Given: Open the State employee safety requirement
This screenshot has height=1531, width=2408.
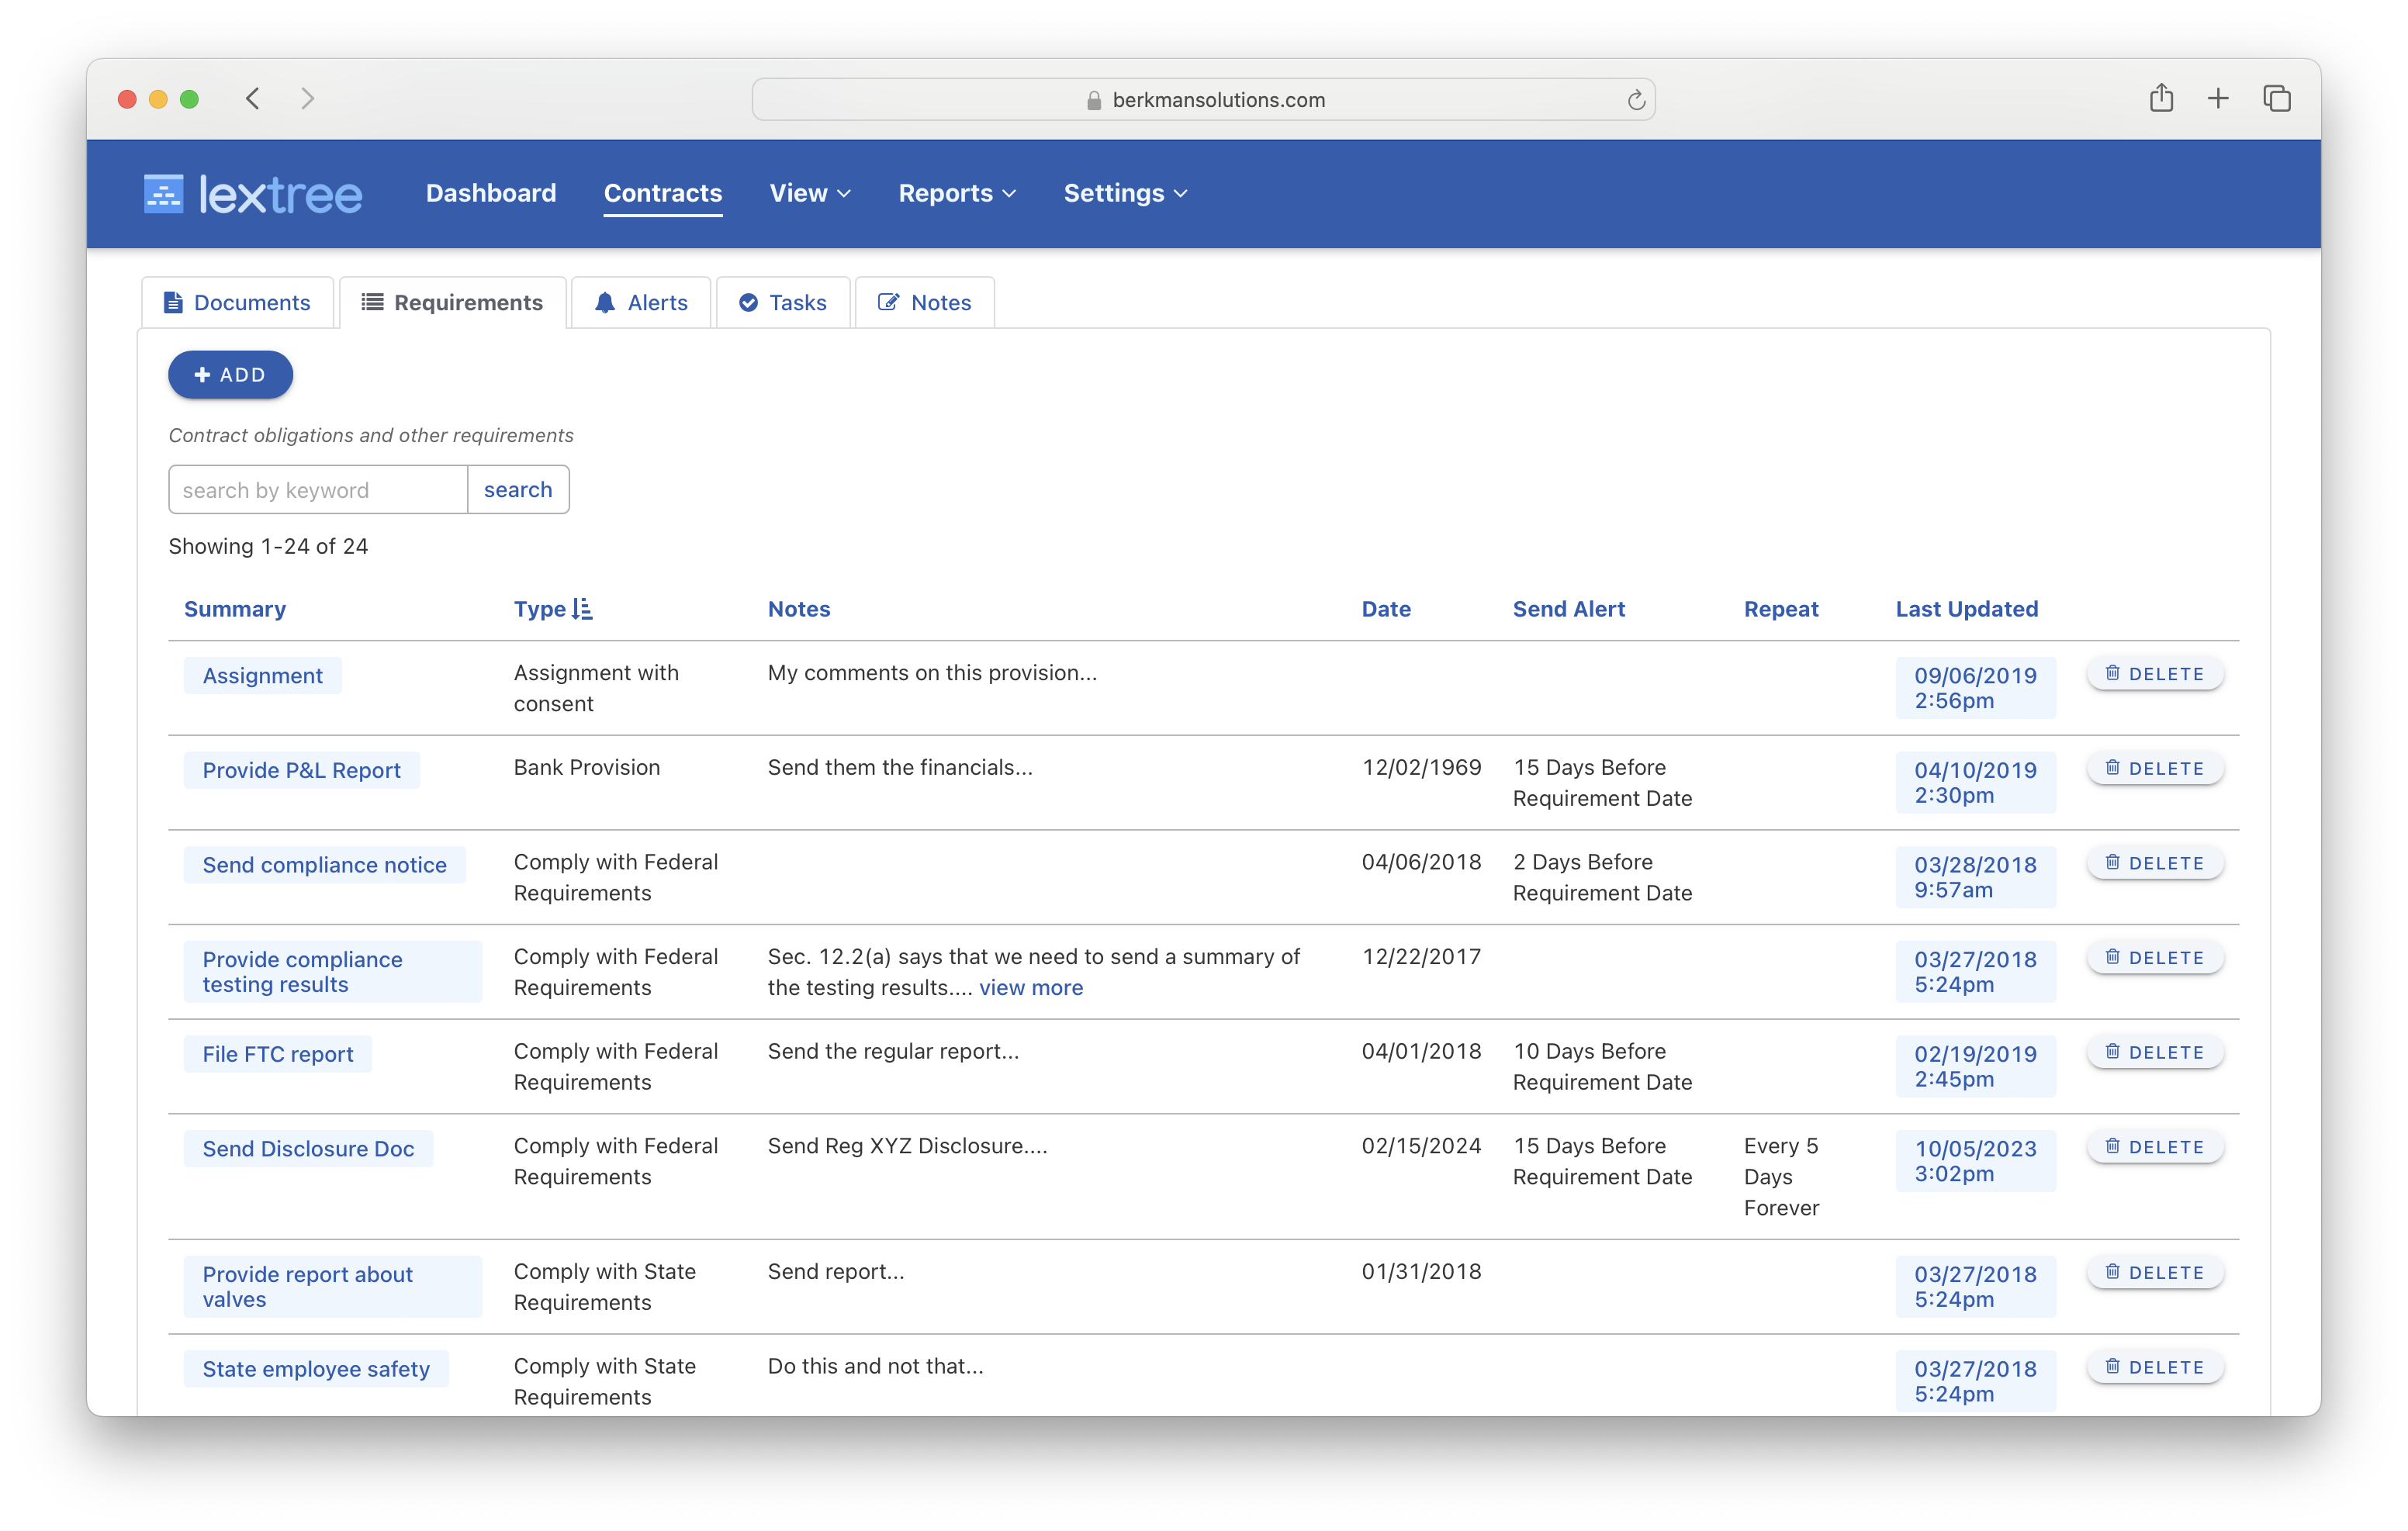Looking at the screenshot, I should [316, 1369].
